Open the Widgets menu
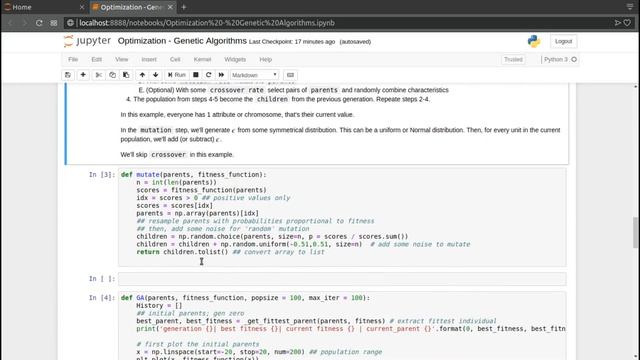 (235, 60)
